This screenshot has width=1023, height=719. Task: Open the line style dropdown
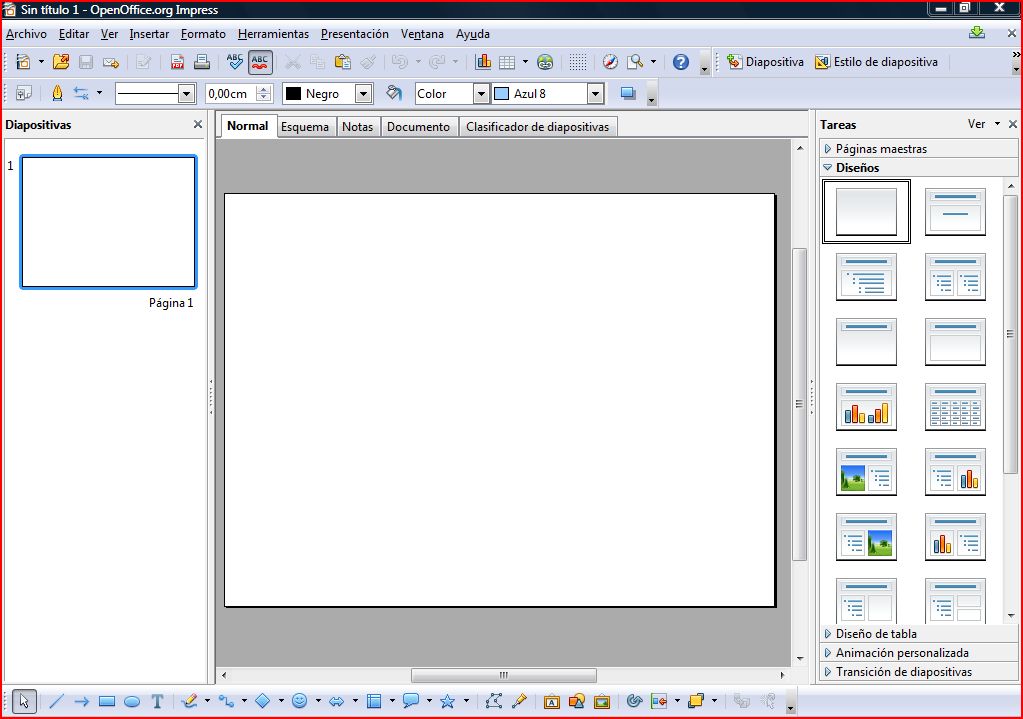(x=187, y=94)
